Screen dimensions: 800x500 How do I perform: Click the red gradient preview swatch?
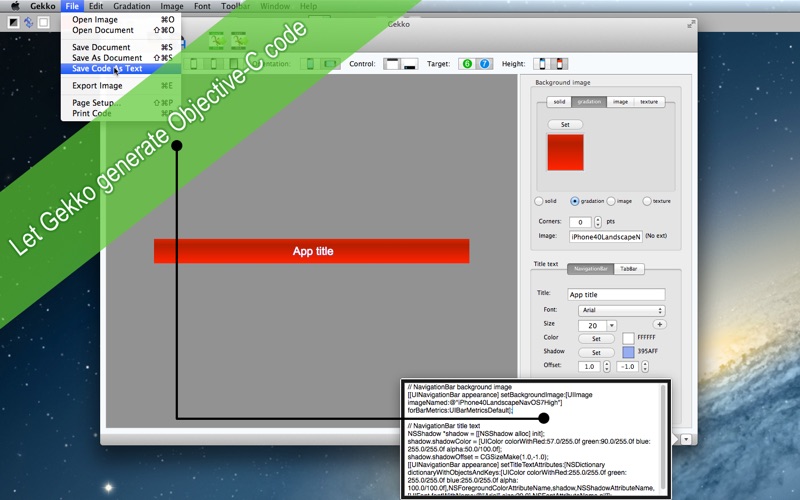click(565, 153)
